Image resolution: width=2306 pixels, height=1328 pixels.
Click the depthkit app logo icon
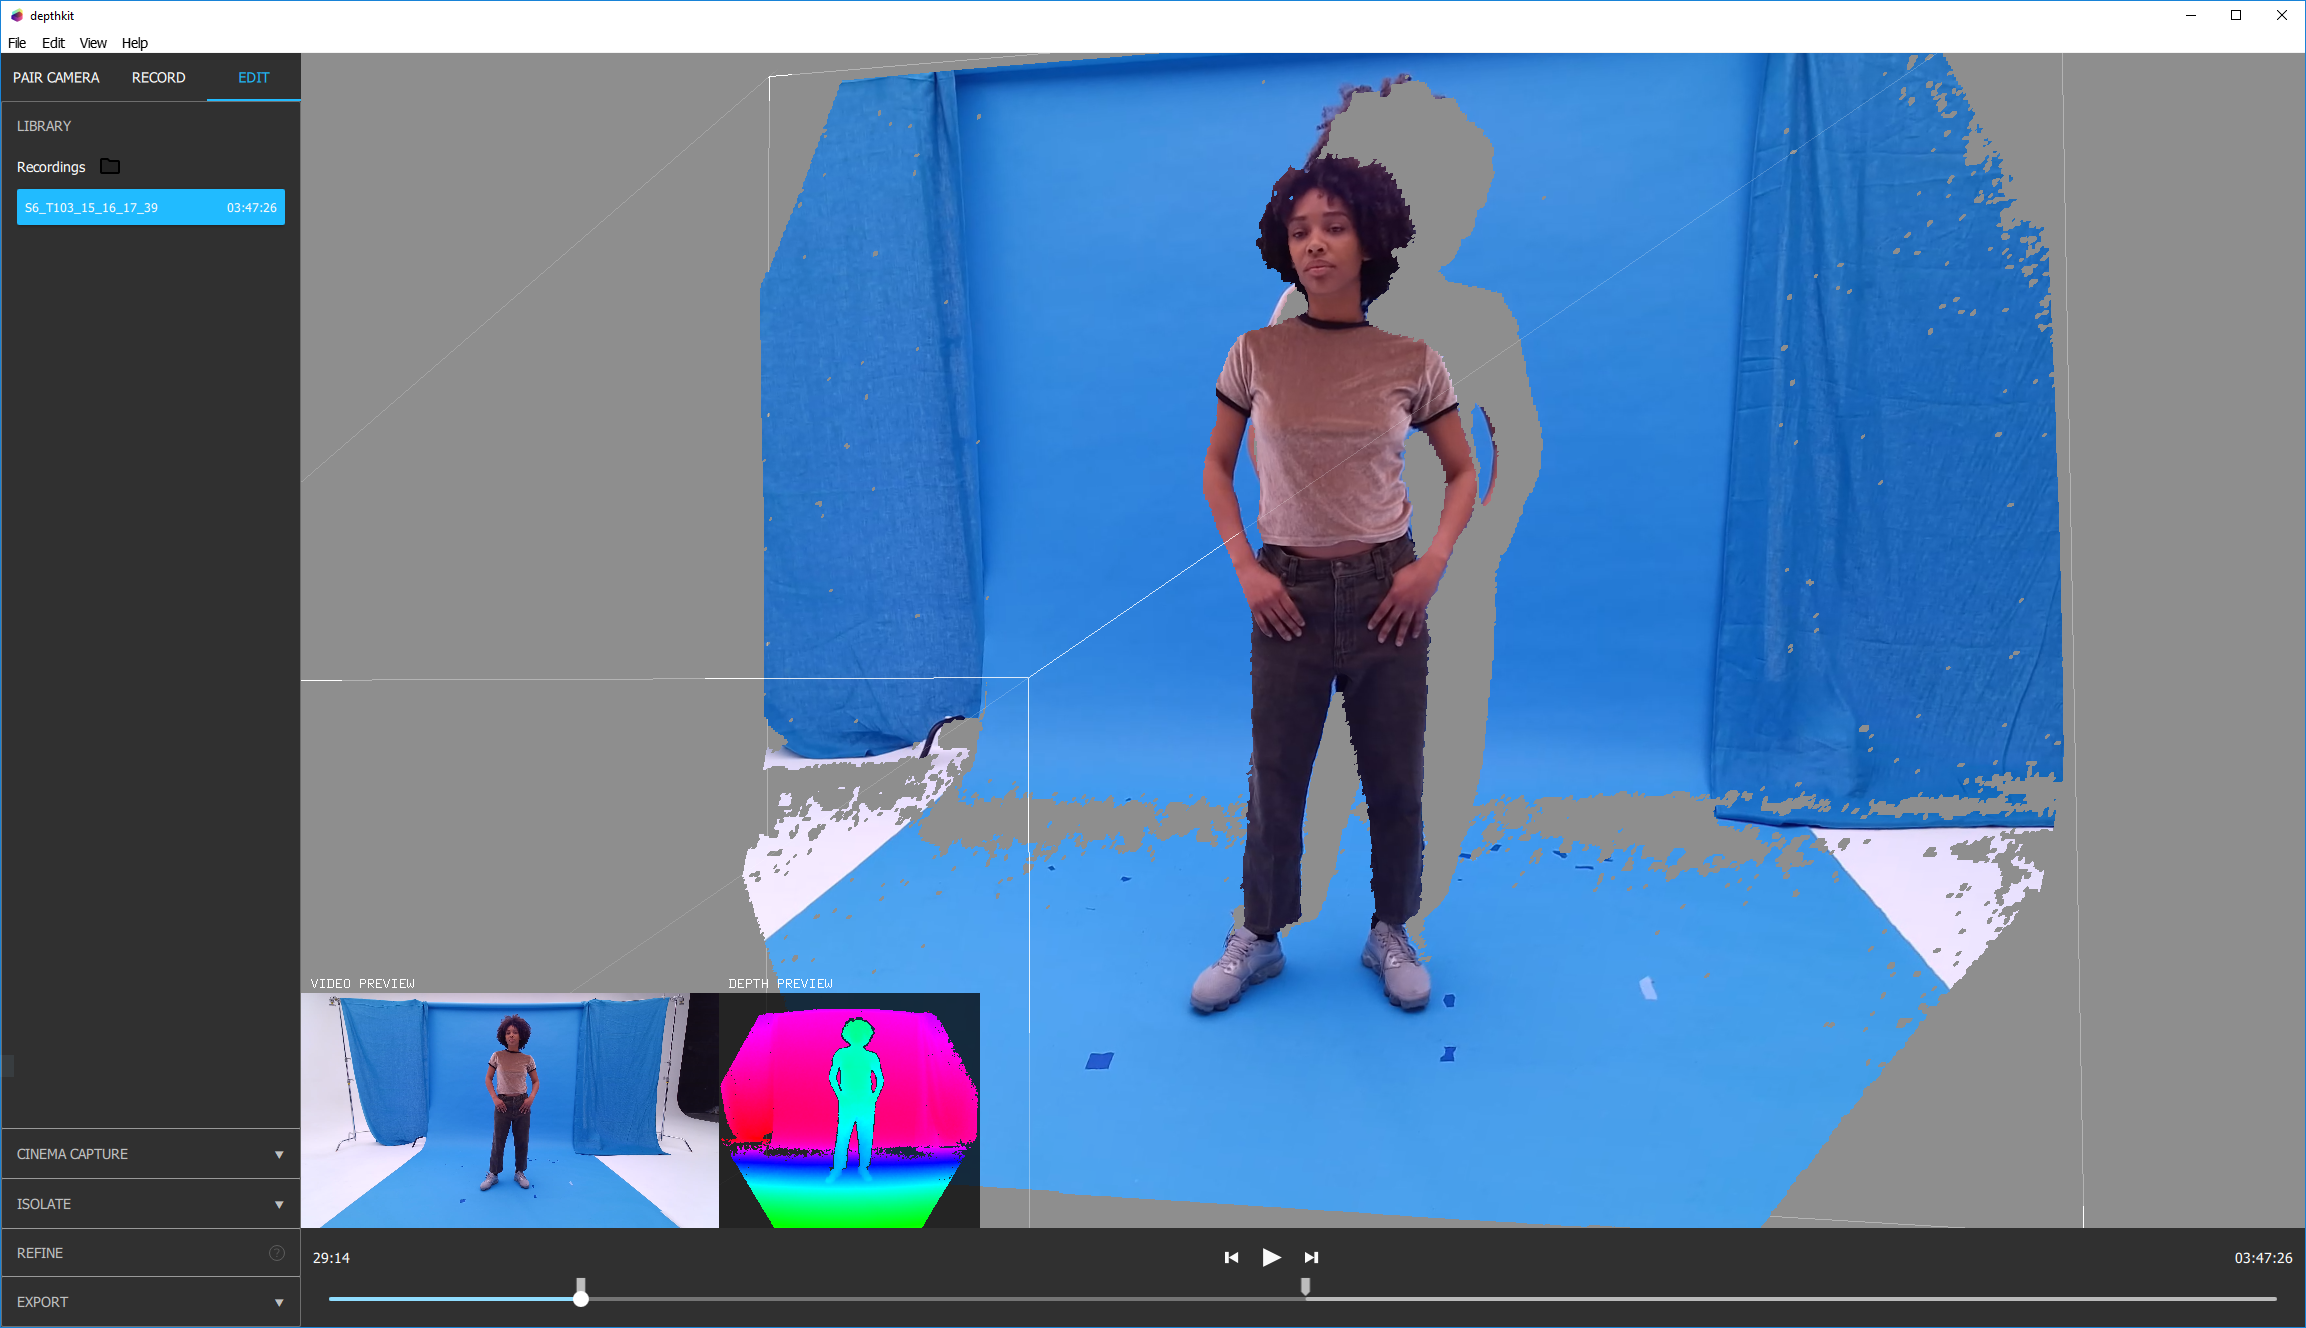tap(16, 15)
